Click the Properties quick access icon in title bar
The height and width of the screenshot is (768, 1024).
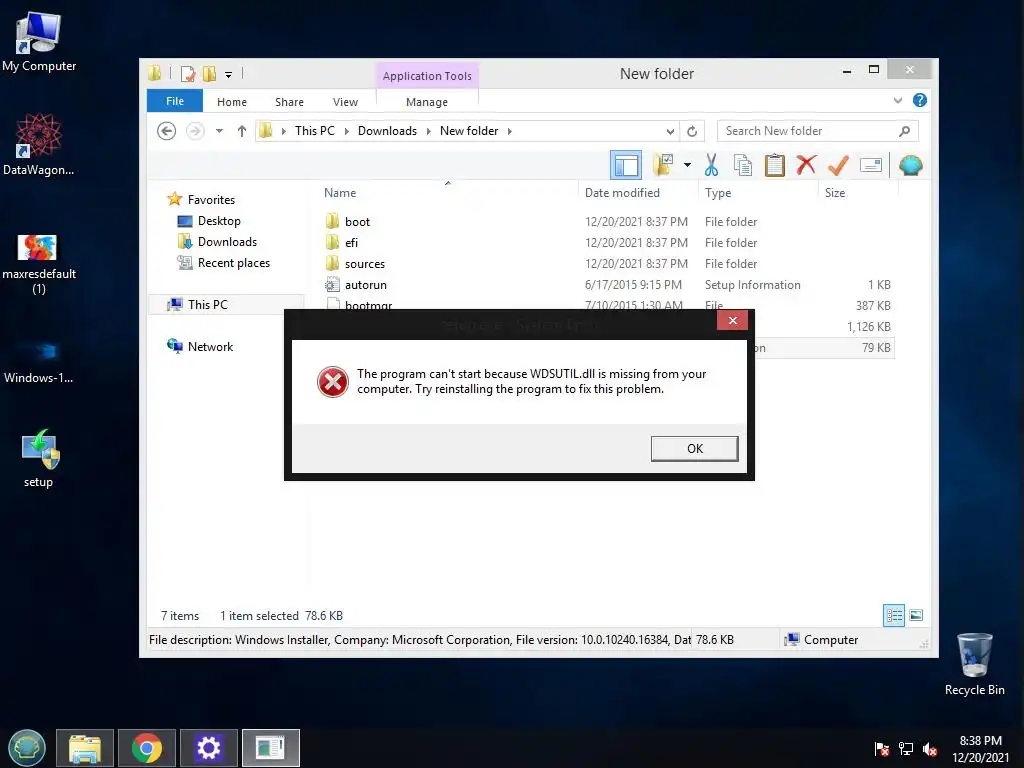(187, 74)
